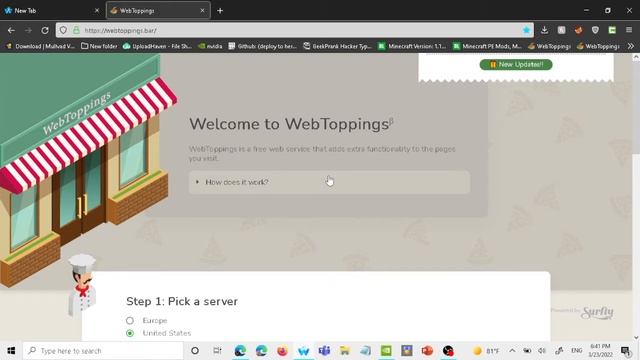640x360 pixels.
Task: Reload the WebToppings page
Action: click(45, 30)
